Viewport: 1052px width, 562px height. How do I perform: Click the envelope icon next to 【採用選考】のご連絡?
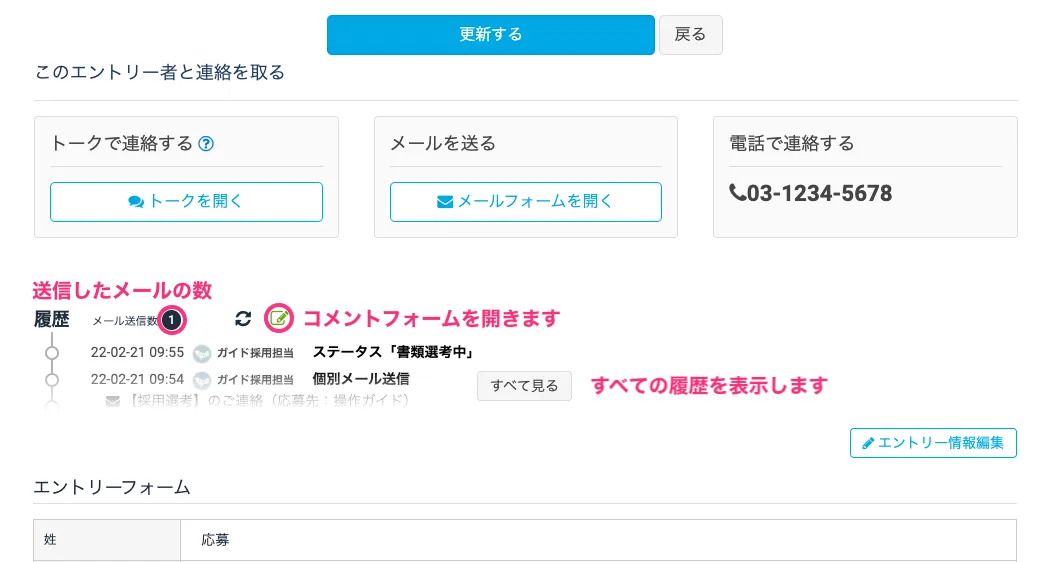[x=112, y=401]
